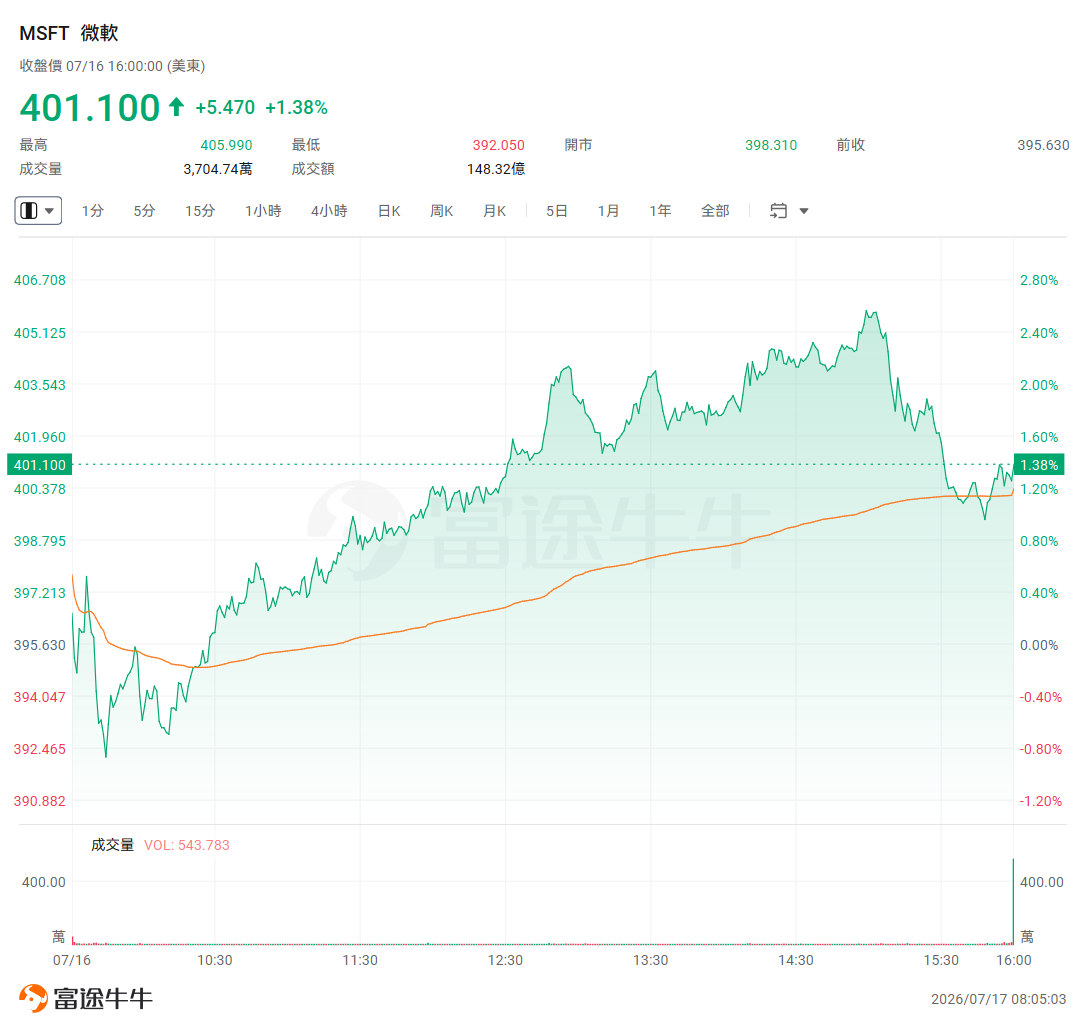Click the 成交量 value 3,704.74萬
The image size is (1086, 1031).
[x=217, y=169]
